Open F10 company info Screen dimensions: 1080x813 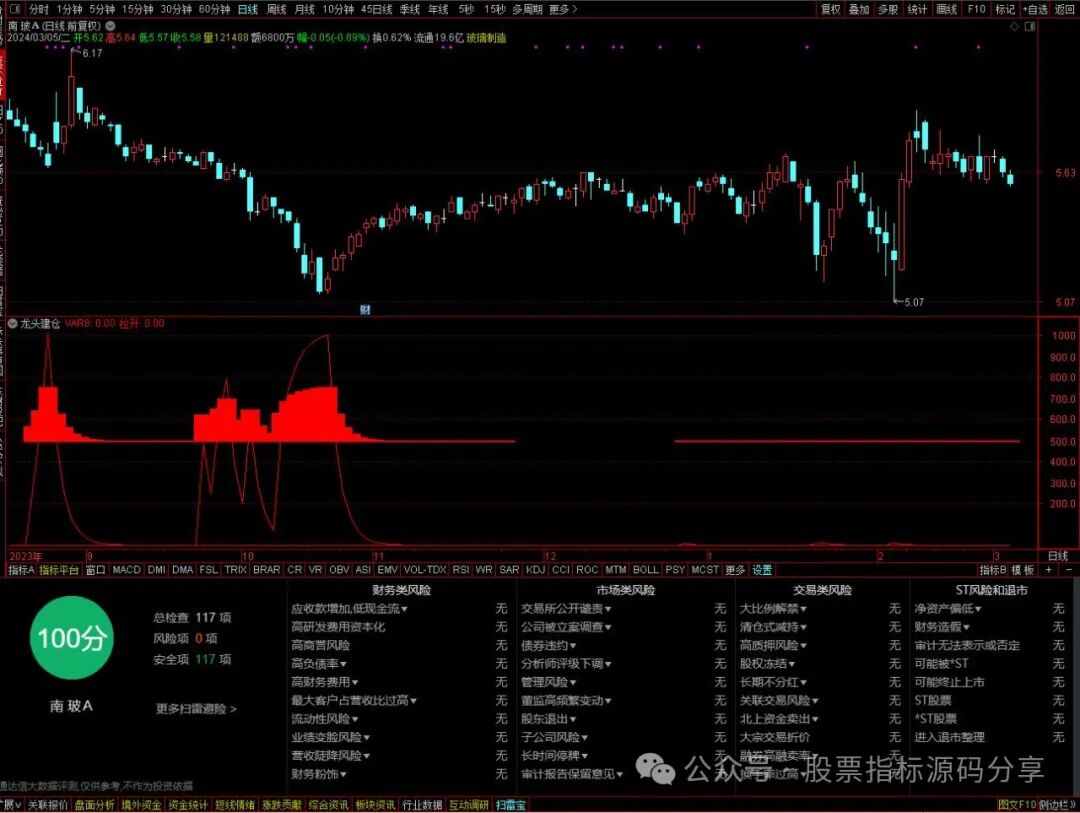977,9
